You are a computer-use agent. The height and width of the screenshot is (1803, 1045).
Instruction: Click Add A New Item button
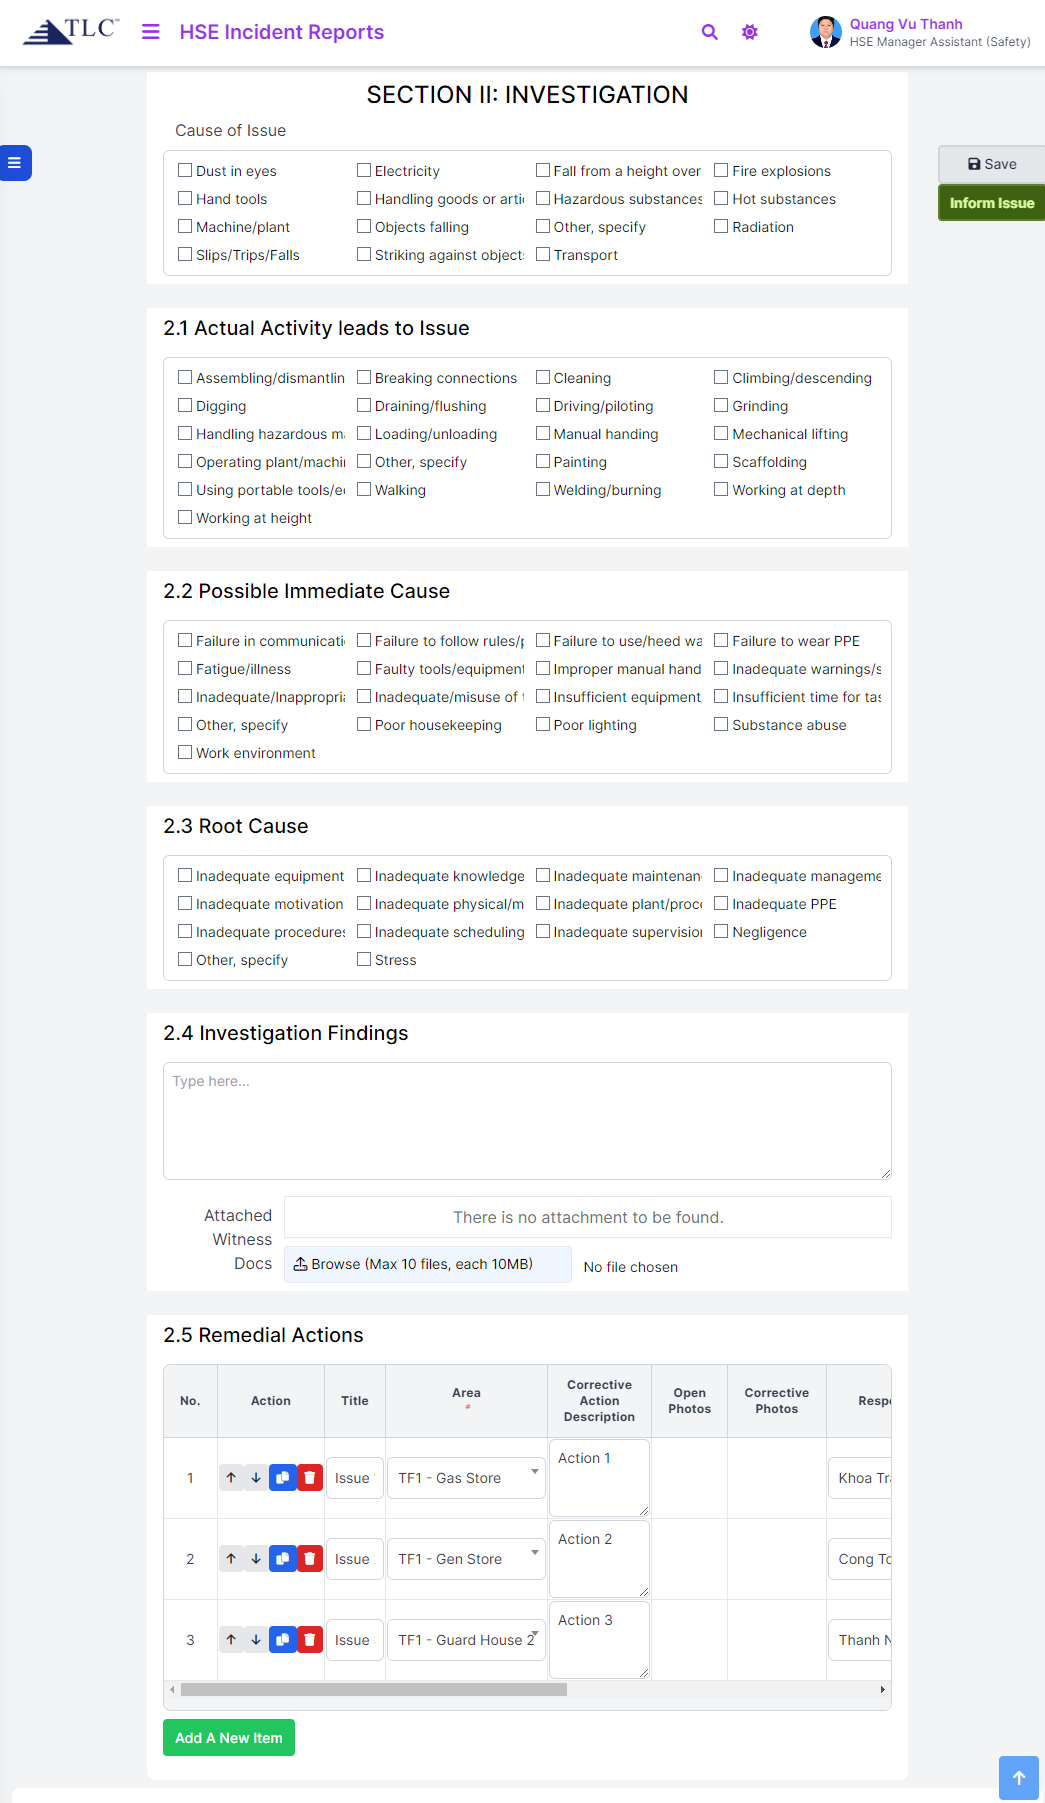pyautogui.click(x=229, y=1738)
